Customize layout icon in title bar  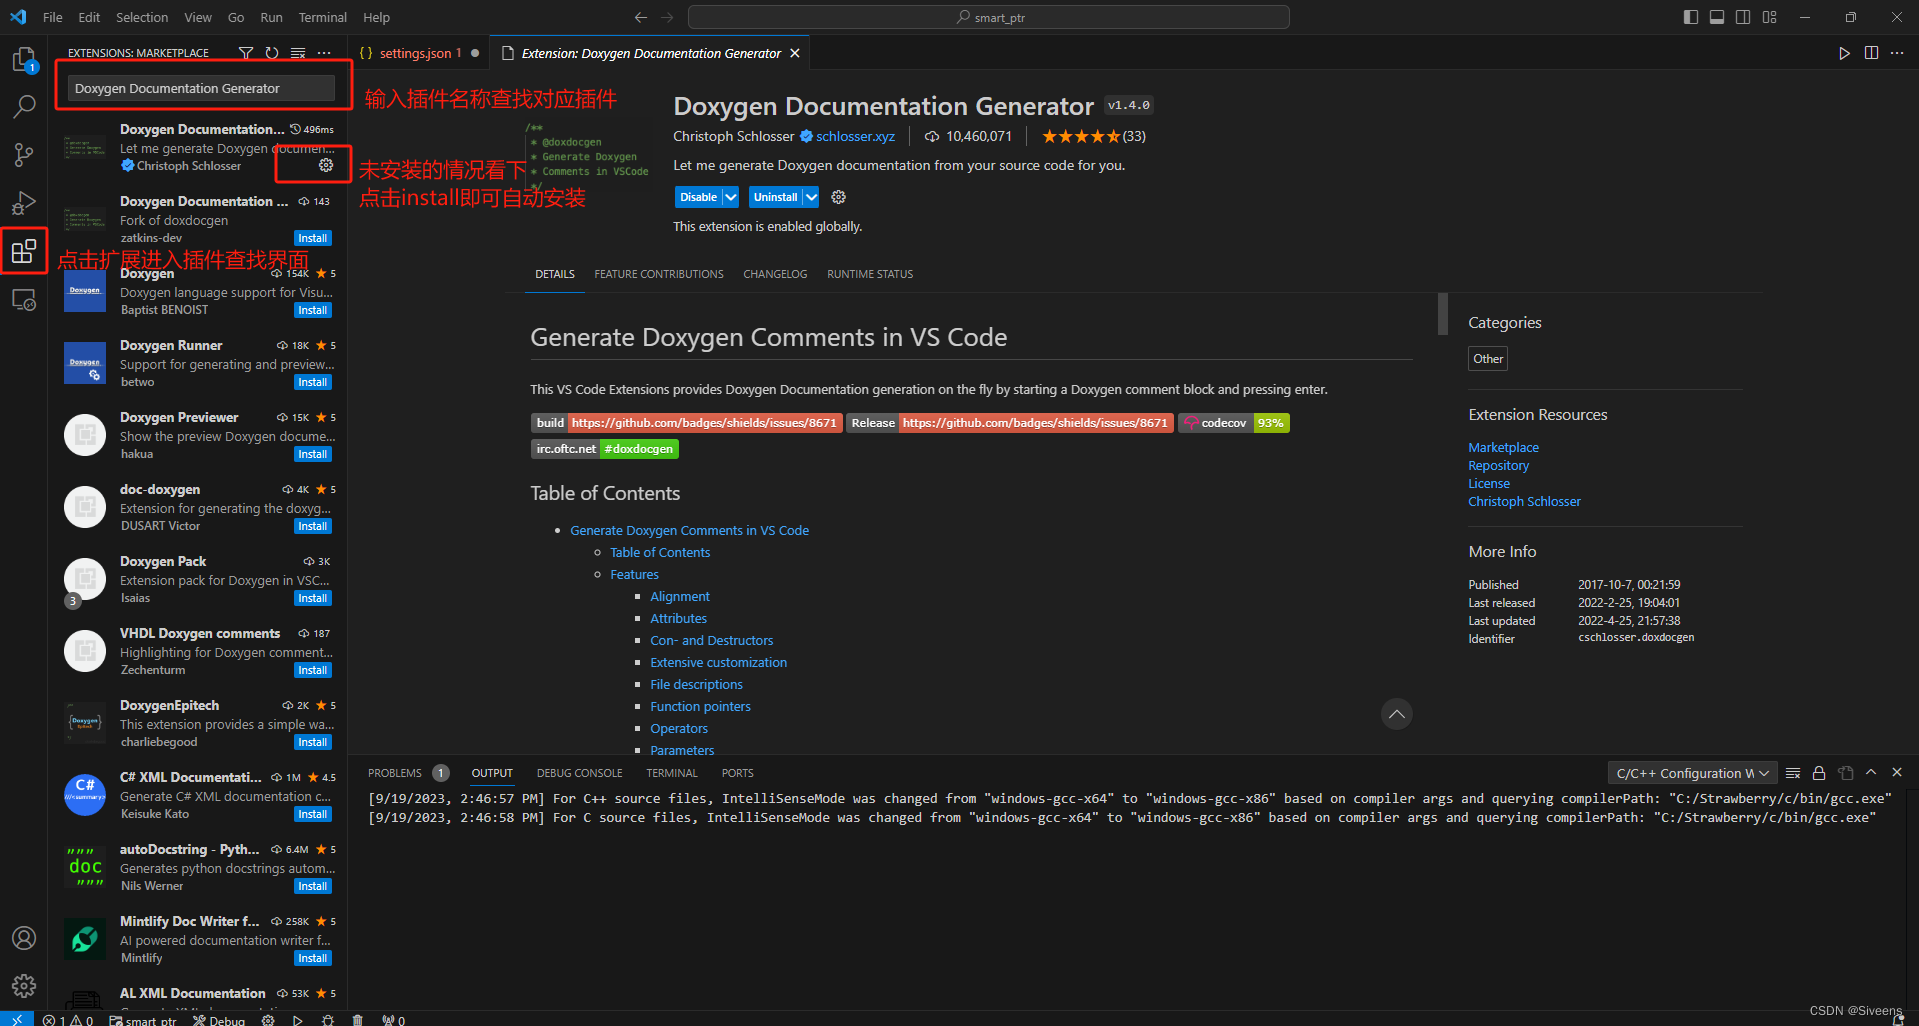click(x=1770, y=17)
